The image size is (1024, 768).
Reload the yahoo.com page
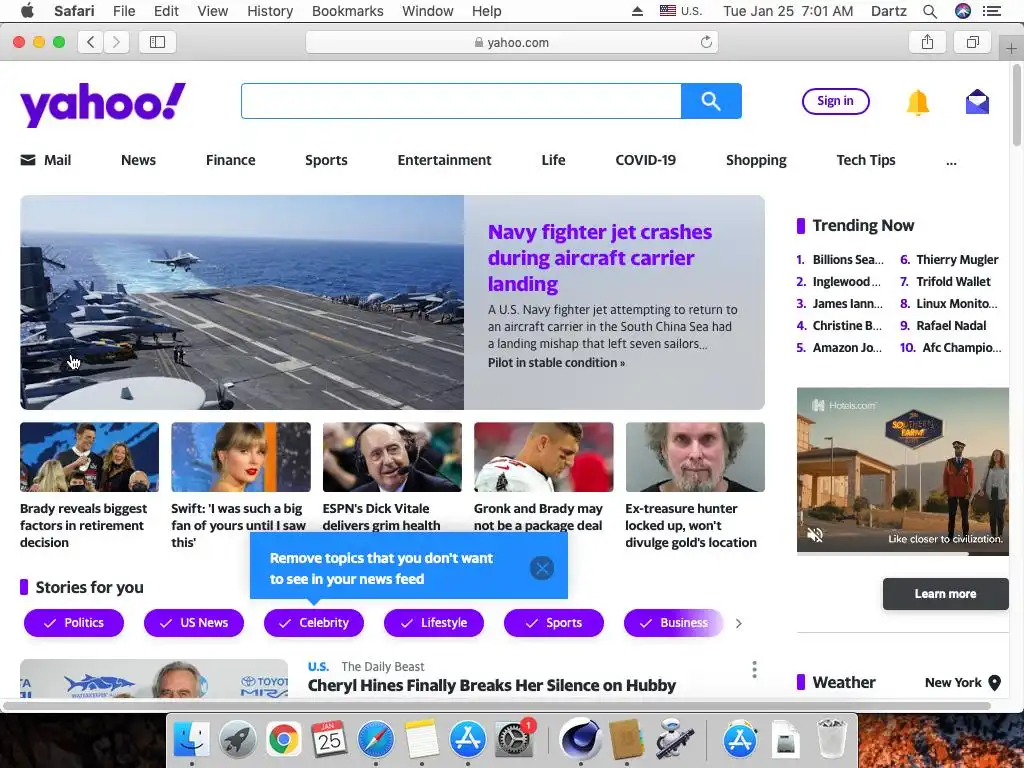[706, 42]
